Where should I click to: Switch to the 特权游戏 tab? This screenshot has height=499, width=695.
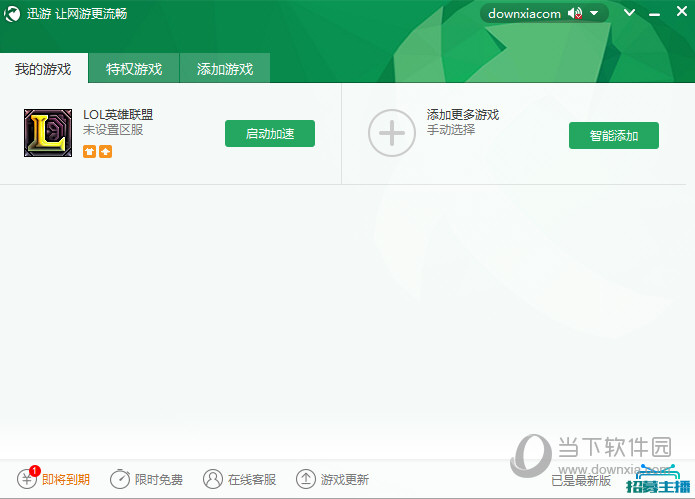click(x=134, y=69)
